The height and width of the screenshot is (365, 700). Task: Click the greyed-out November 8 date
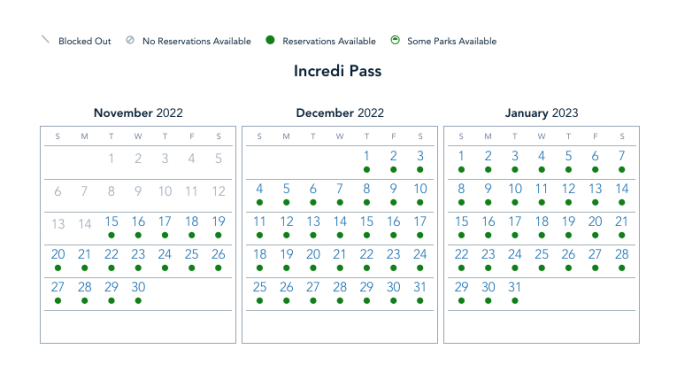point(111,191)
